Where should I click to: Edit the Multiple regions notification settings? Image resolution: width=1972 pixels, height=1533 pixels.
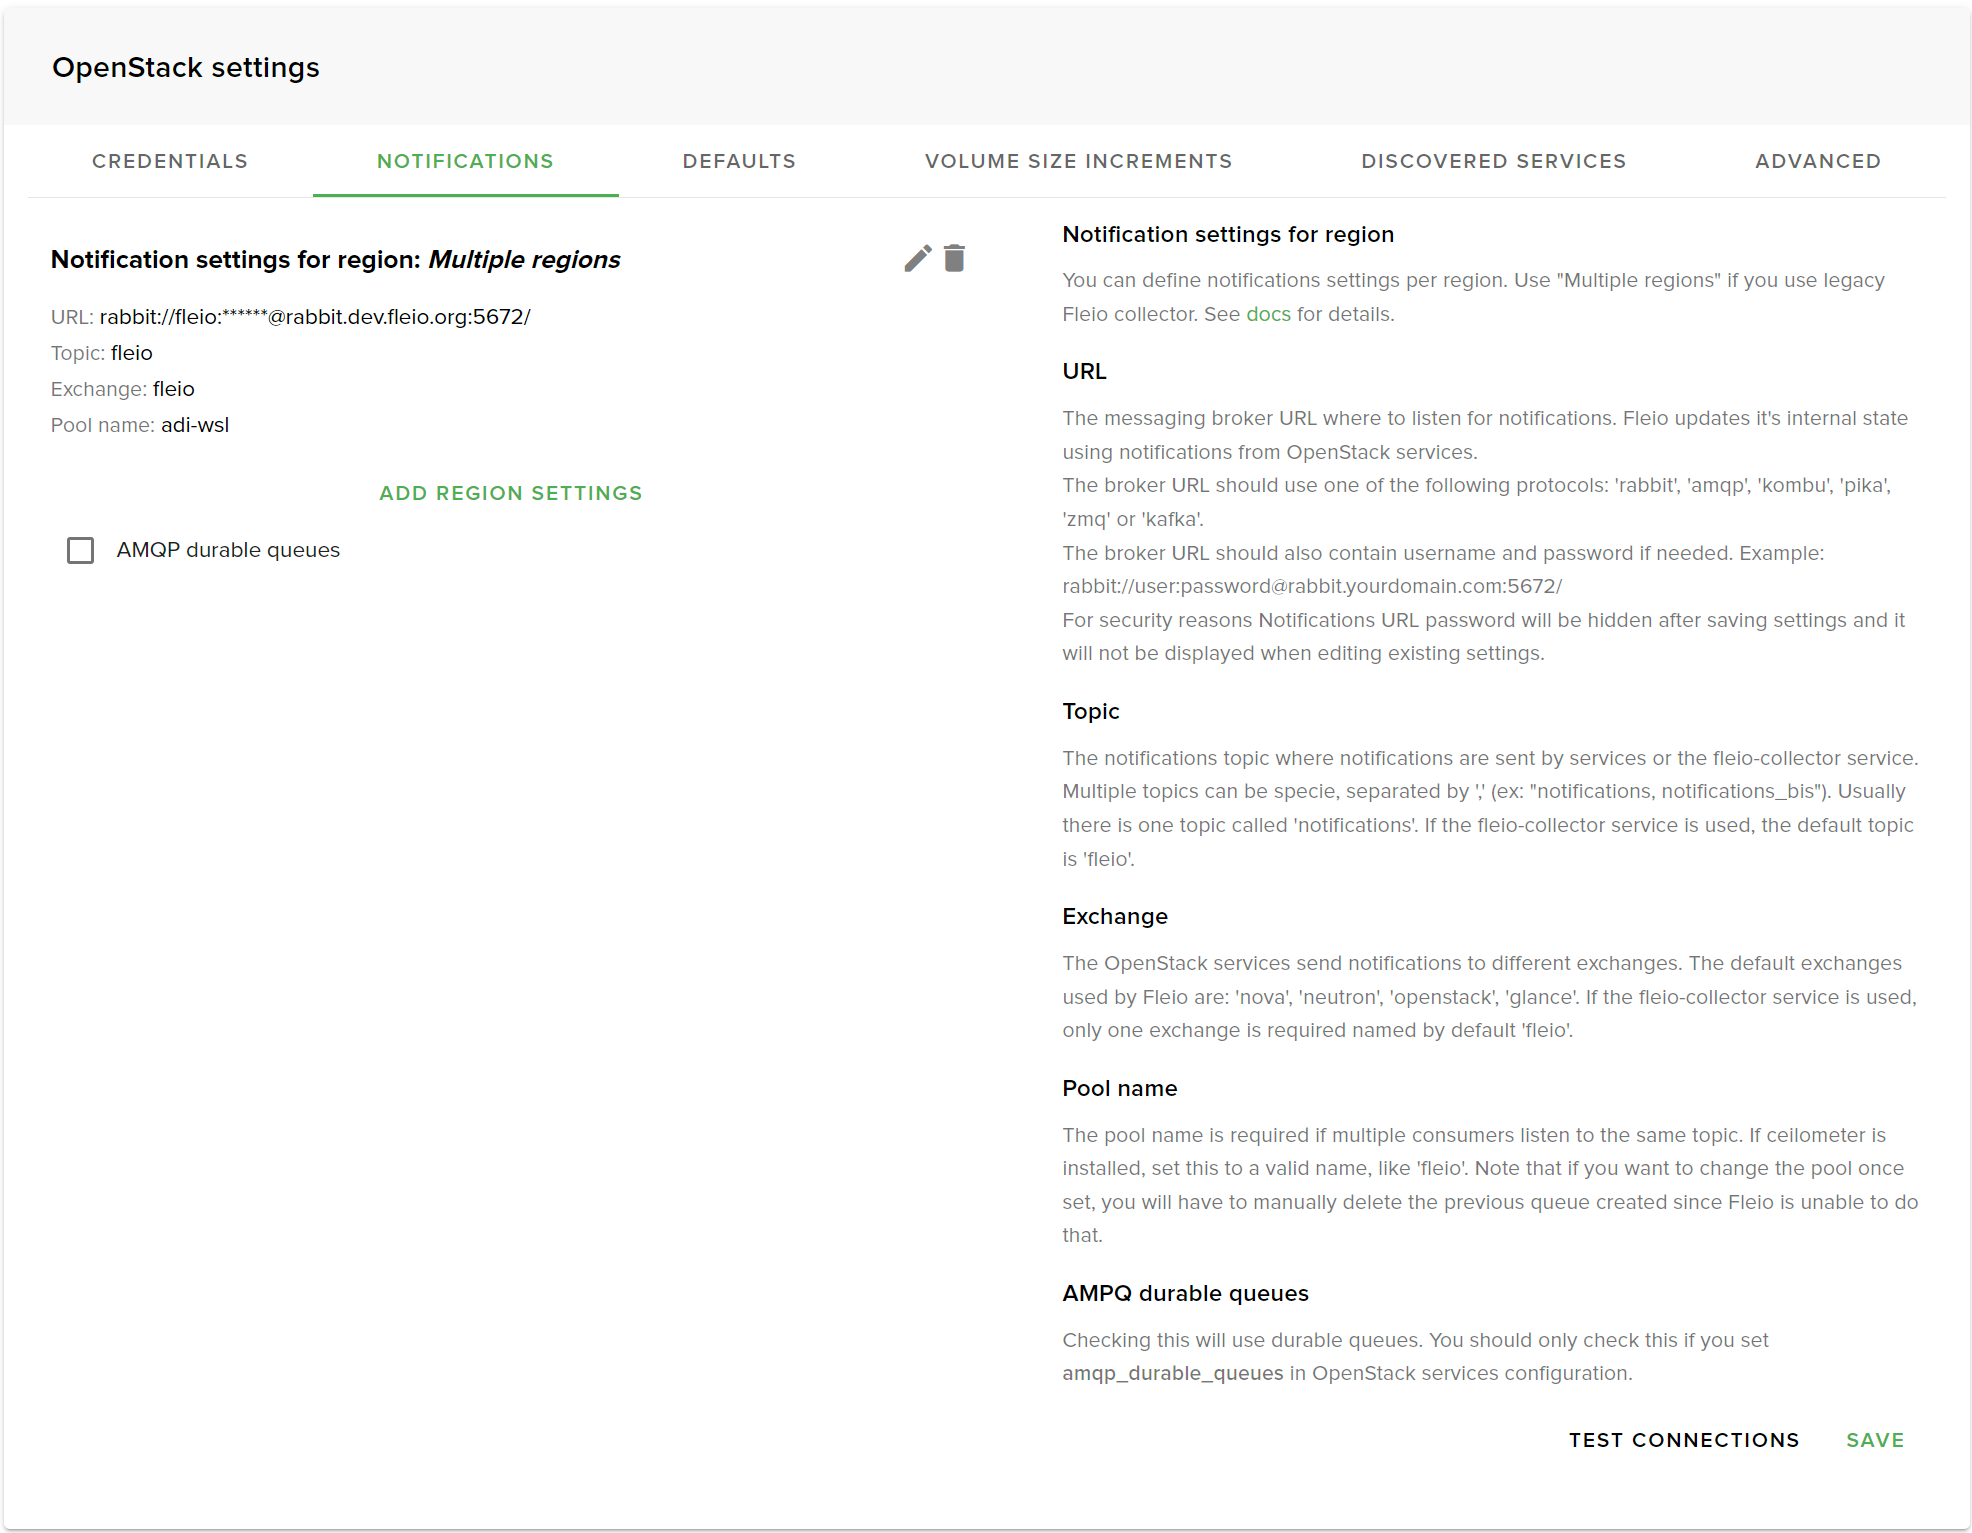(917, 259)
